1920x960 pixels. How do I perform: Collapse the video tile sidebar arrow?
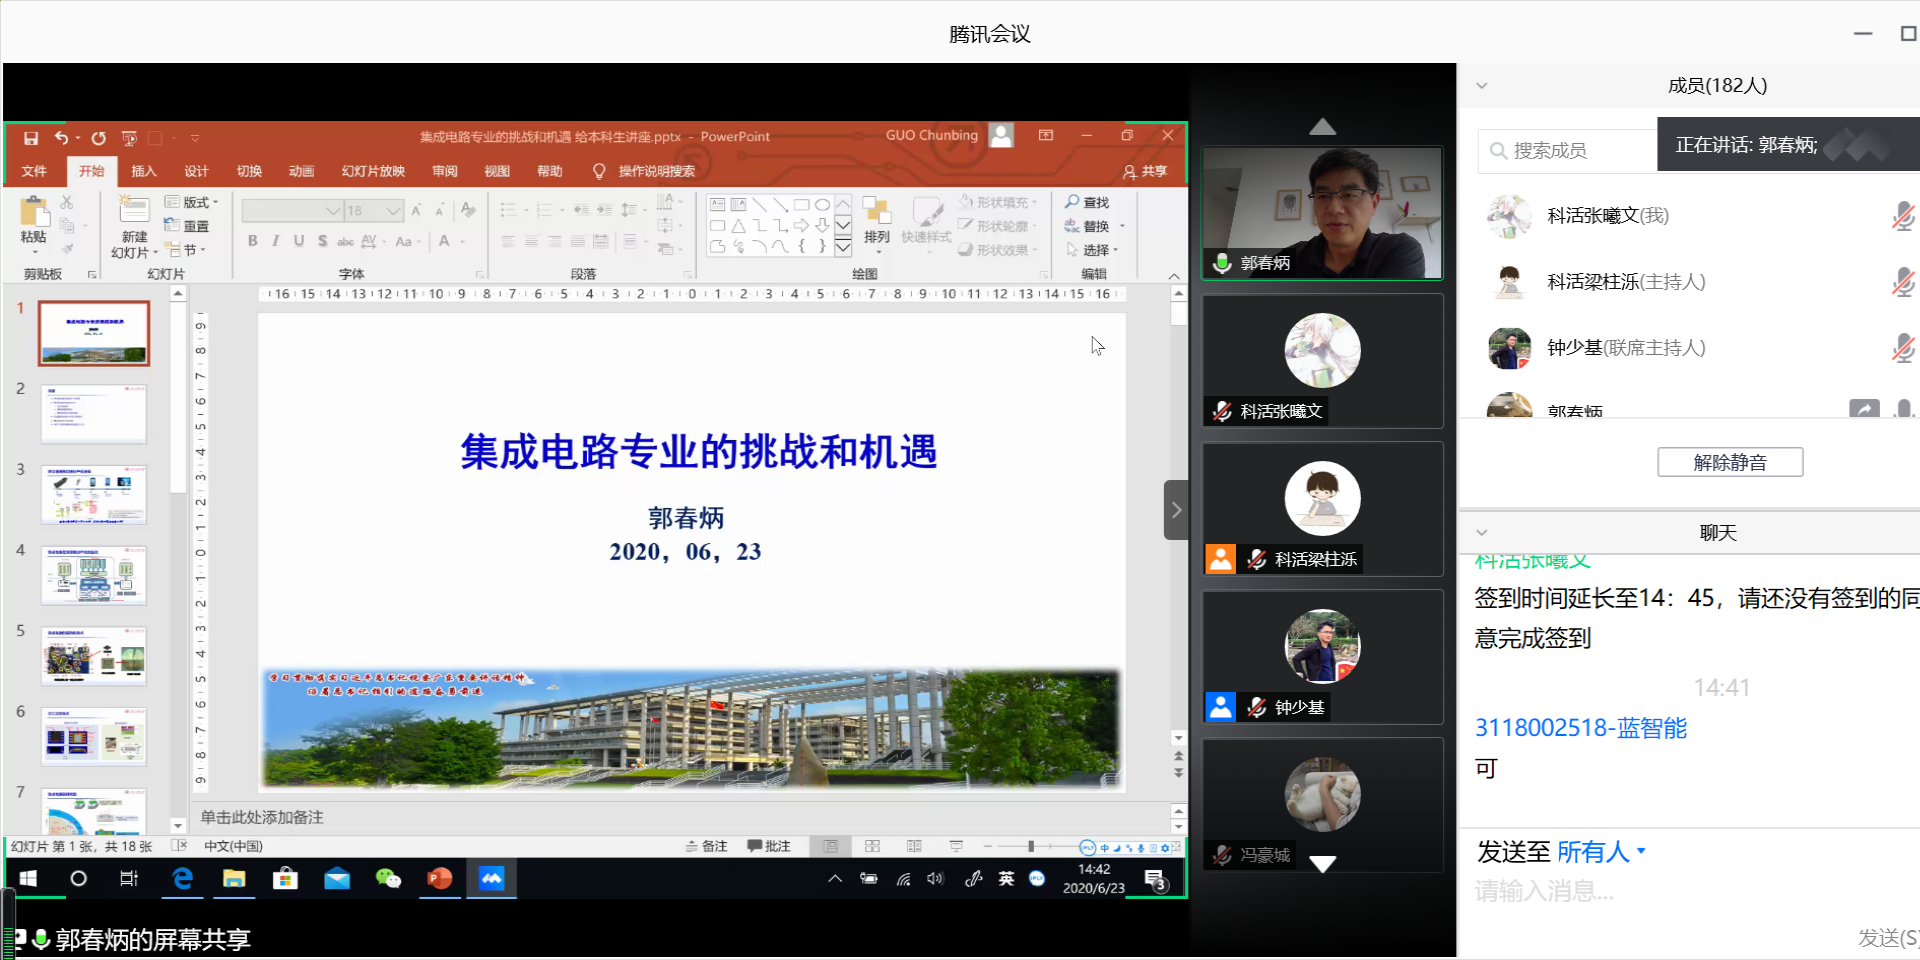click(1176, 510)
